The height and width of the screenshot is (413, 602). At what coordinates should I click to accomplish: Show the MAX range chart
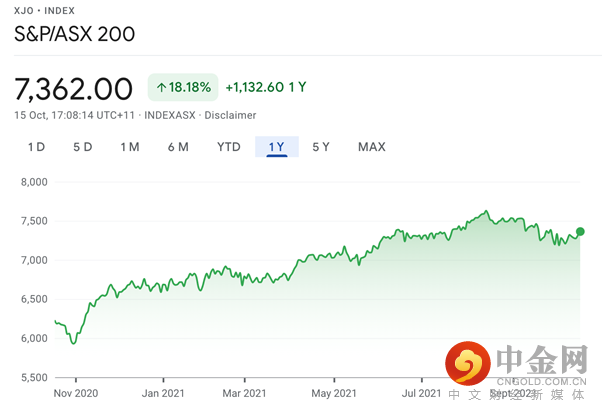tap(372, 148)
